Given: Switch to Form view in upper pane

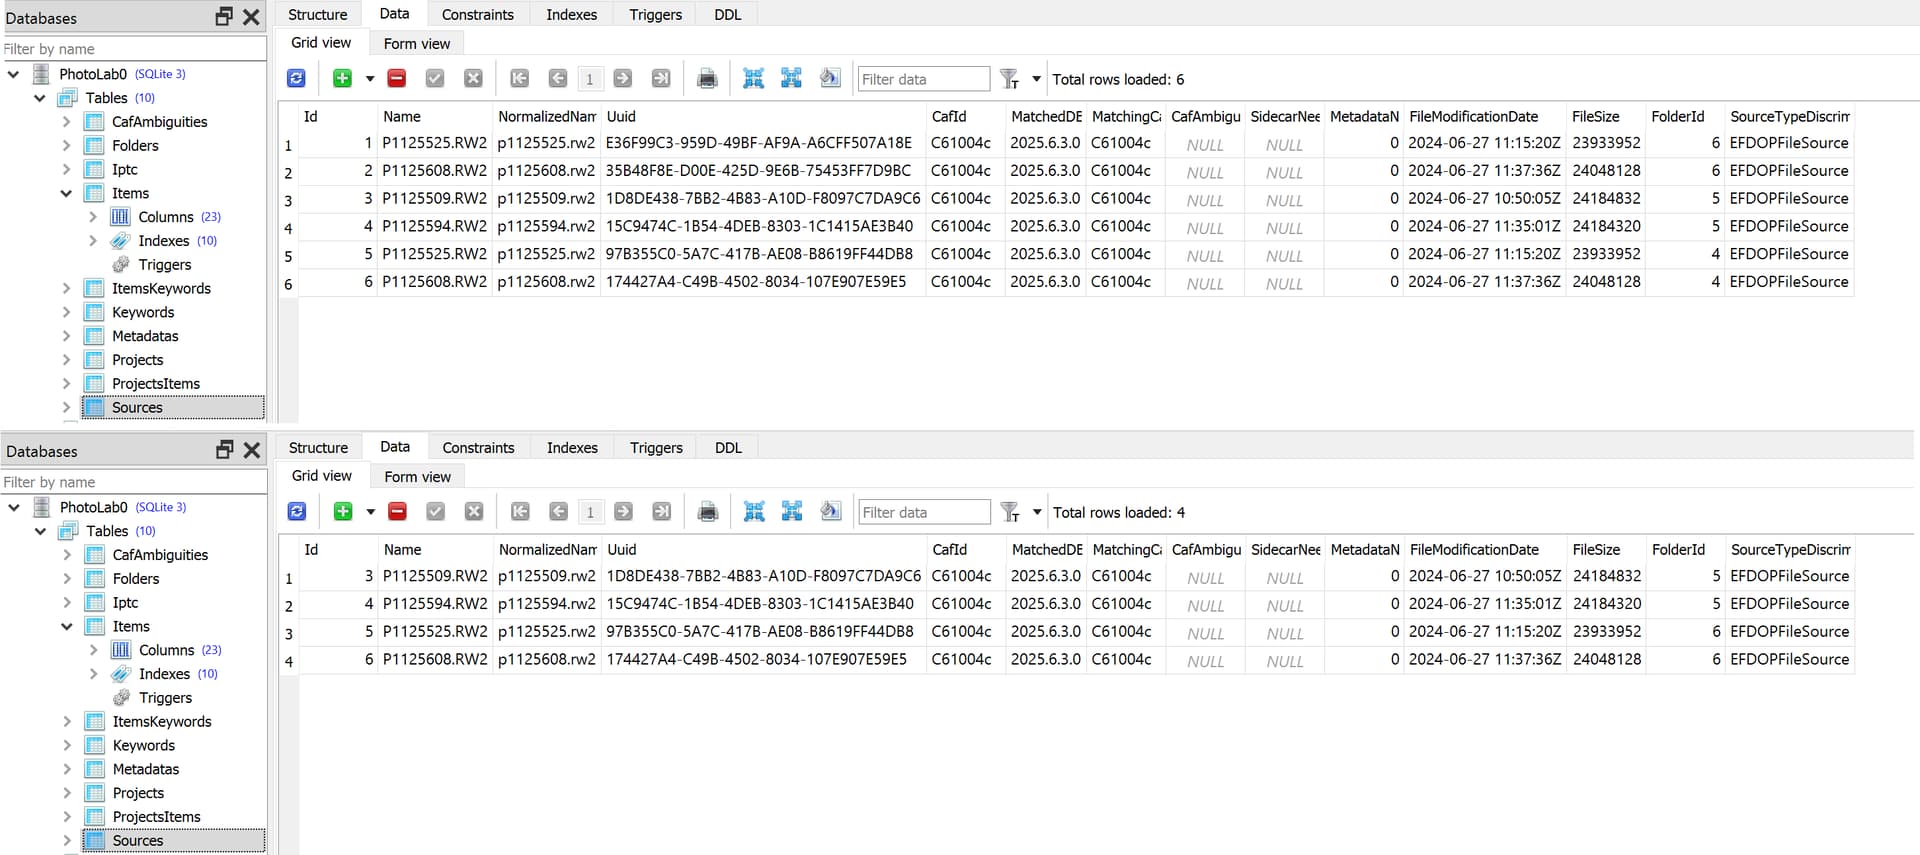Looking at the screenshot, I should 417,44.
